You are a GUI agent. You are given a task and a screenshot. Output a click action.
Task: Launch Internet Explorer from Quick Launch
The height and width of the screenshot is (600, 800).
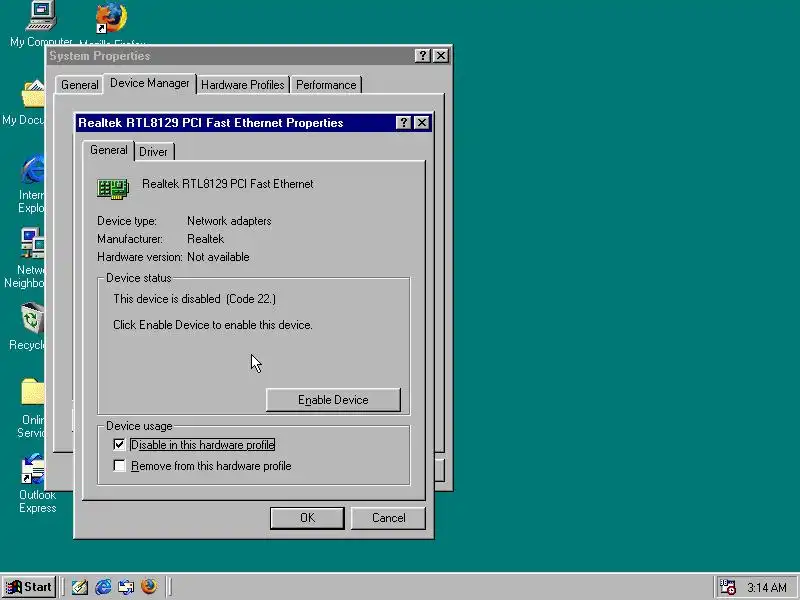coord(103,587)
